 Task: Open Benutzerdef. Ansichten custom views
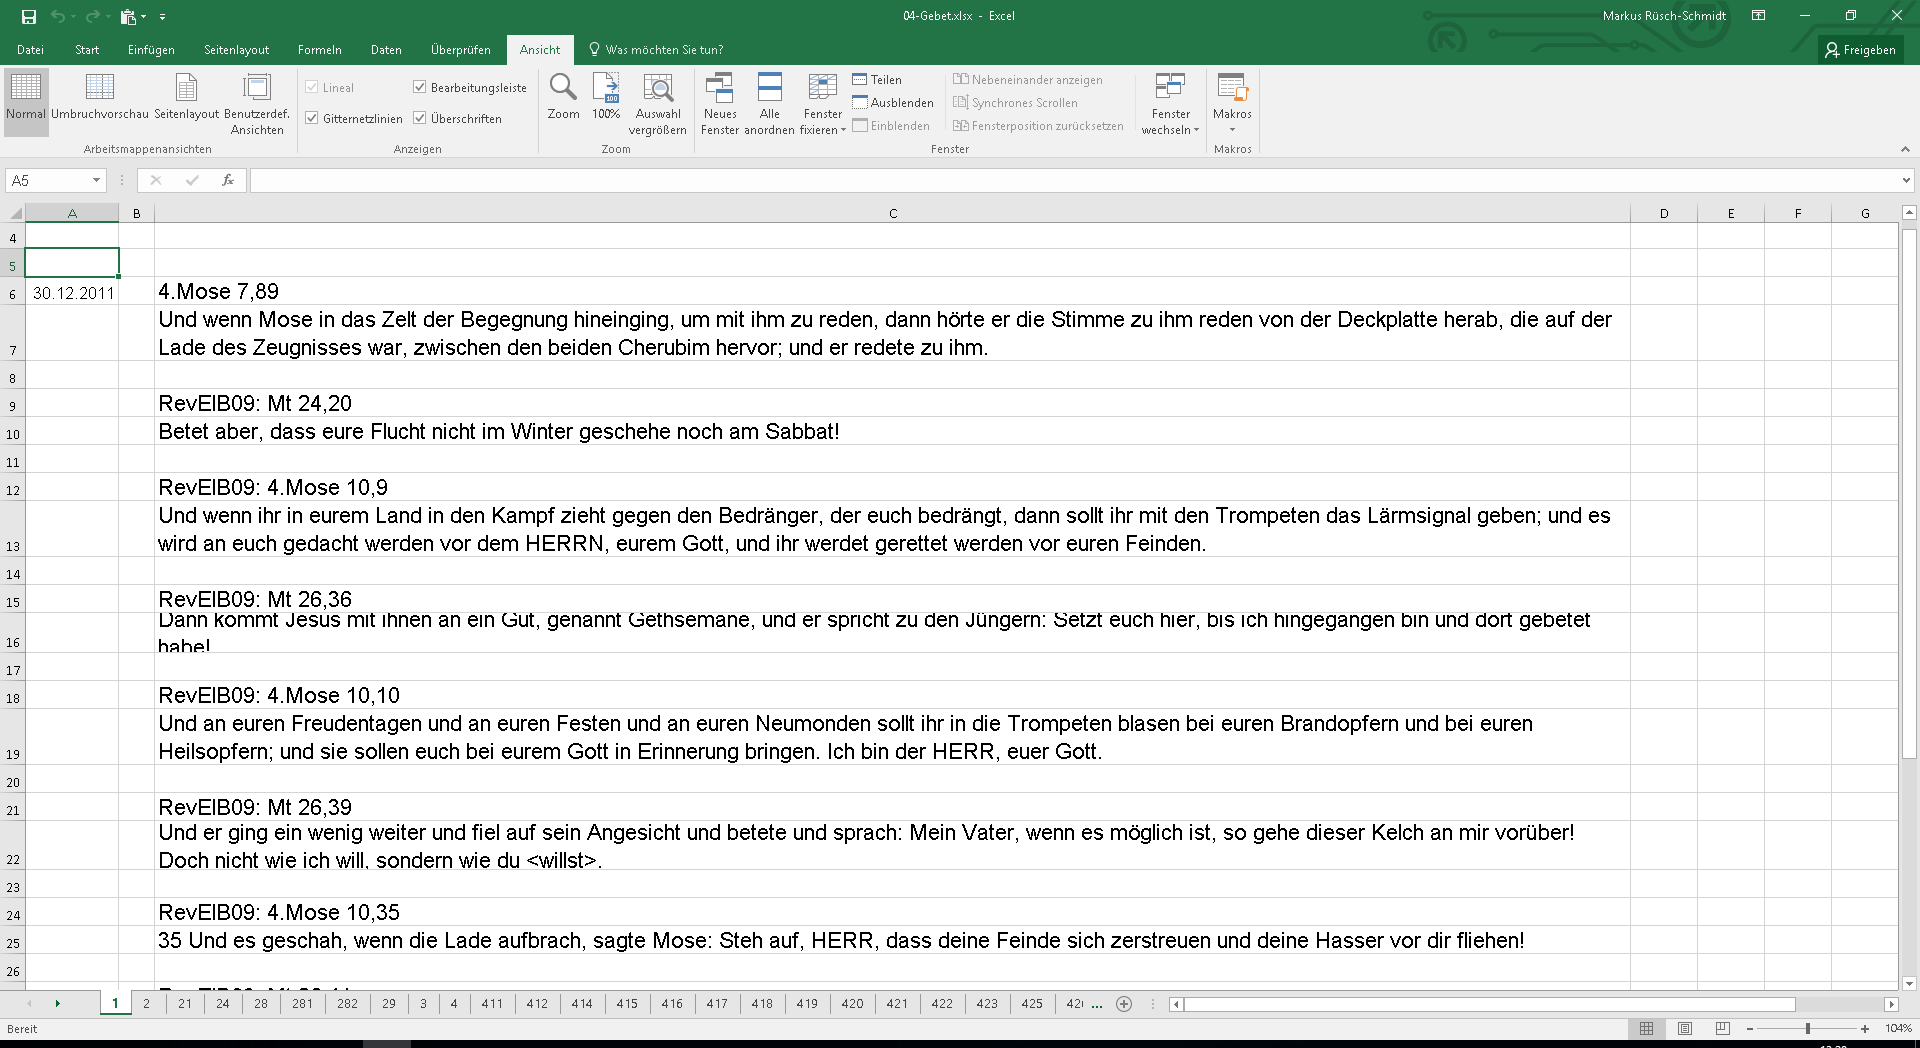tap(257, 104)
